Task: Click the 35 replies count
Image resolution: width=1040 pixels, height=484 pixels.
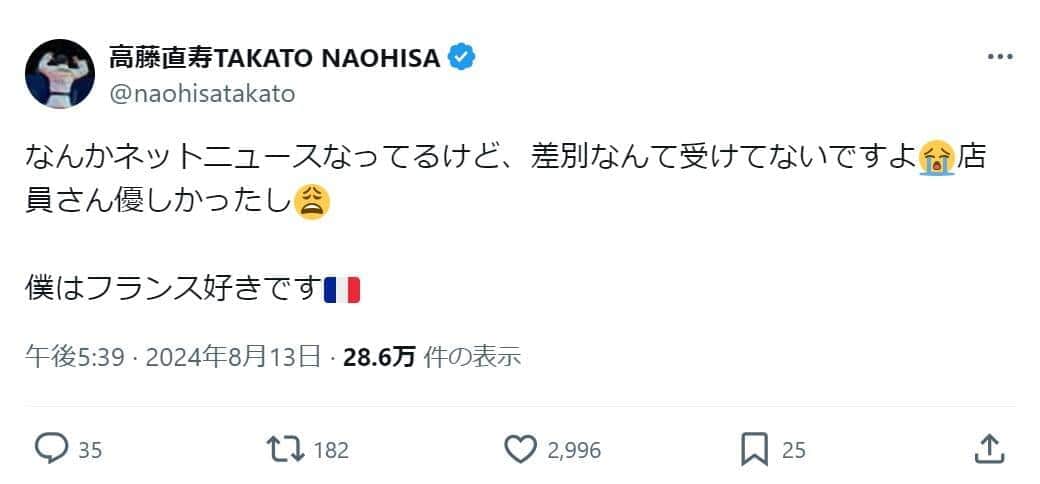Action: click(90, 450)
